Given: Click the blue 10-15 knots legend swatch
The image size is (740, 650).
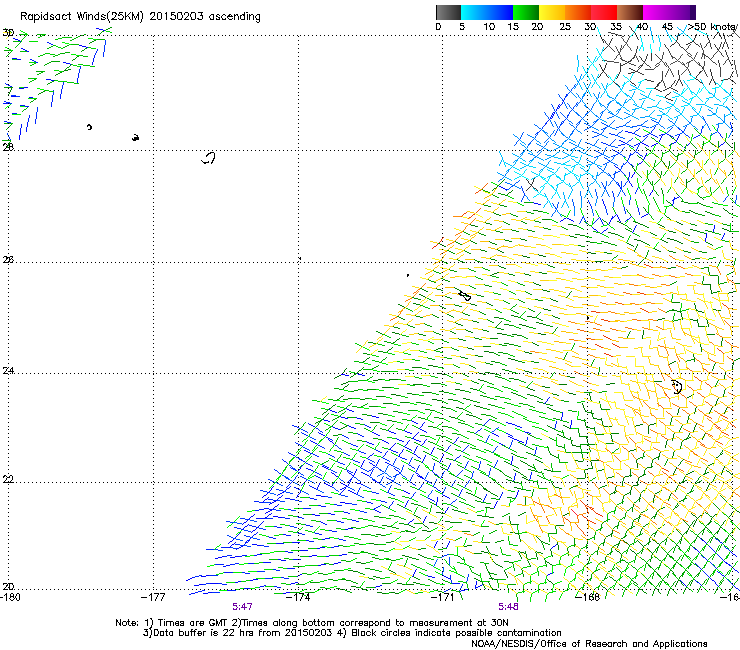Looking at the screenshot, I should coord(500,12).
